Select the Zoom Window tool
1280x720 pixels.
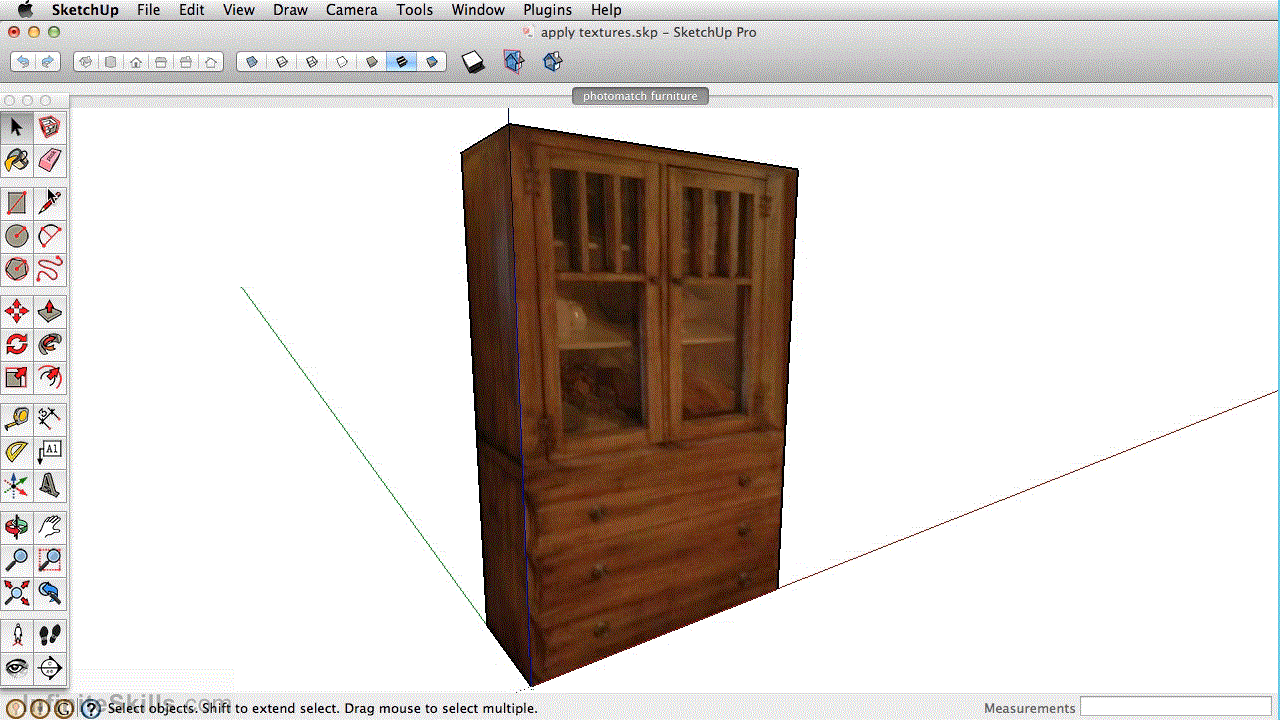coord(50,560)
